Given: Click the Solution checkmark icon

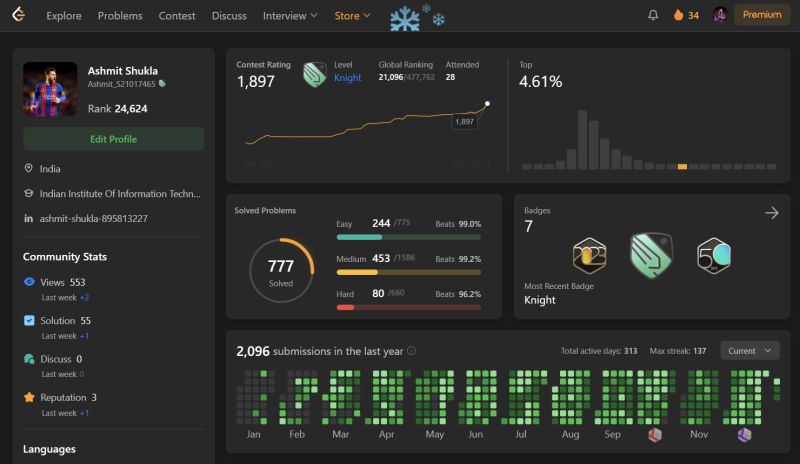Looking at the screenshot, I should tap(29, 320).
